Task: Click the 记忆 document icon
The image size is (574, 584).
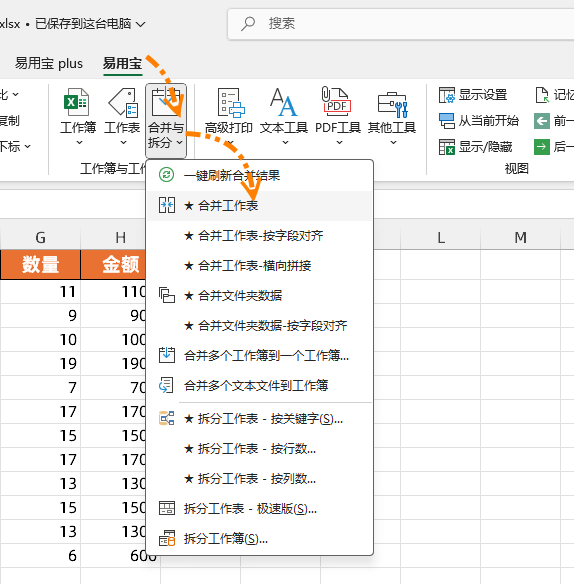Action: 542,95
